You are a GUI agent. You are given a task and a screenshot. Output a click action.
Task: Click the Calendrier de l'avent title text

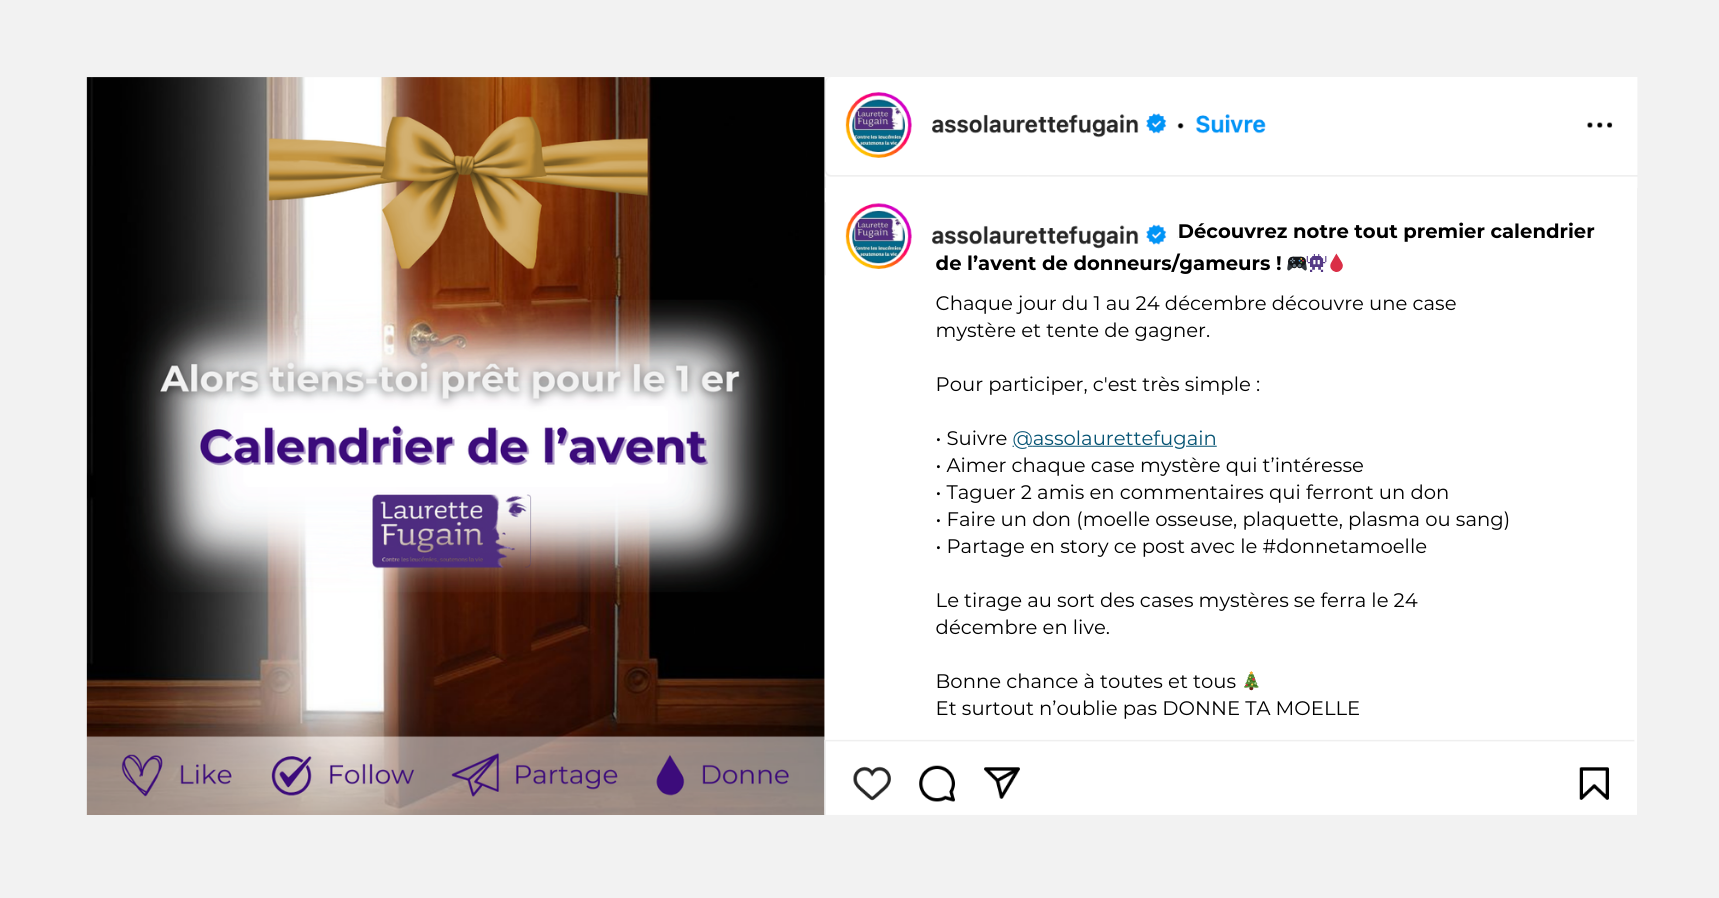click(x=453, y=447)
